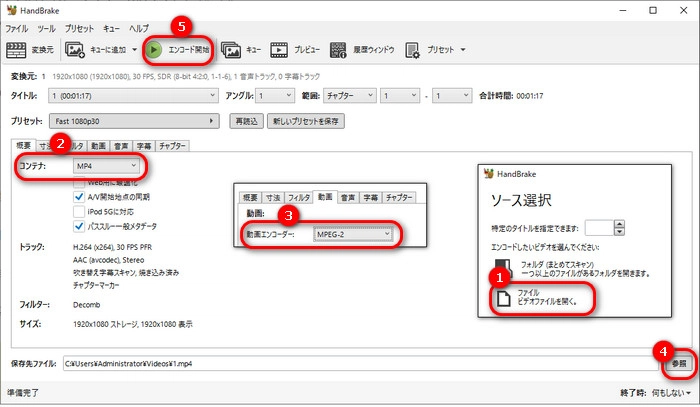Click the HandBrake icon in ソース選択 dialog
This screenshot has height=407, width=700.
tap(489, 174)
